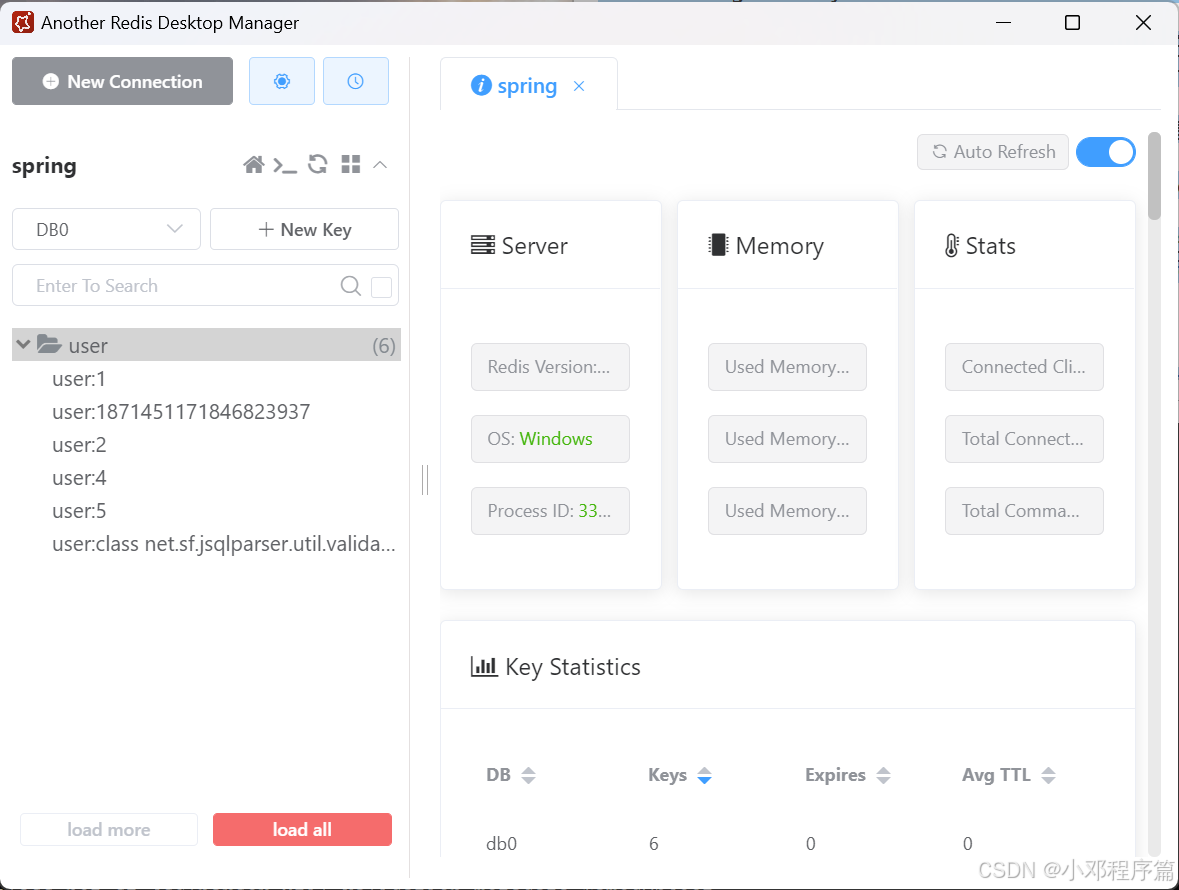
Task: Open the grid menu icon for spring
Action: [350, 164]
